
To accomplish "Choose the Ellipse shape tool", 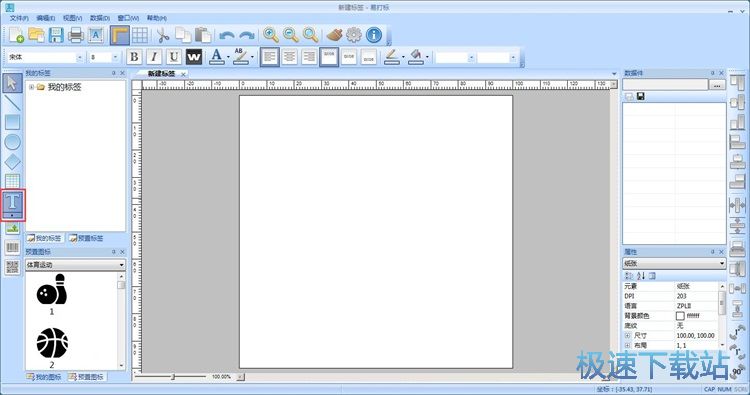I will 12,142.
